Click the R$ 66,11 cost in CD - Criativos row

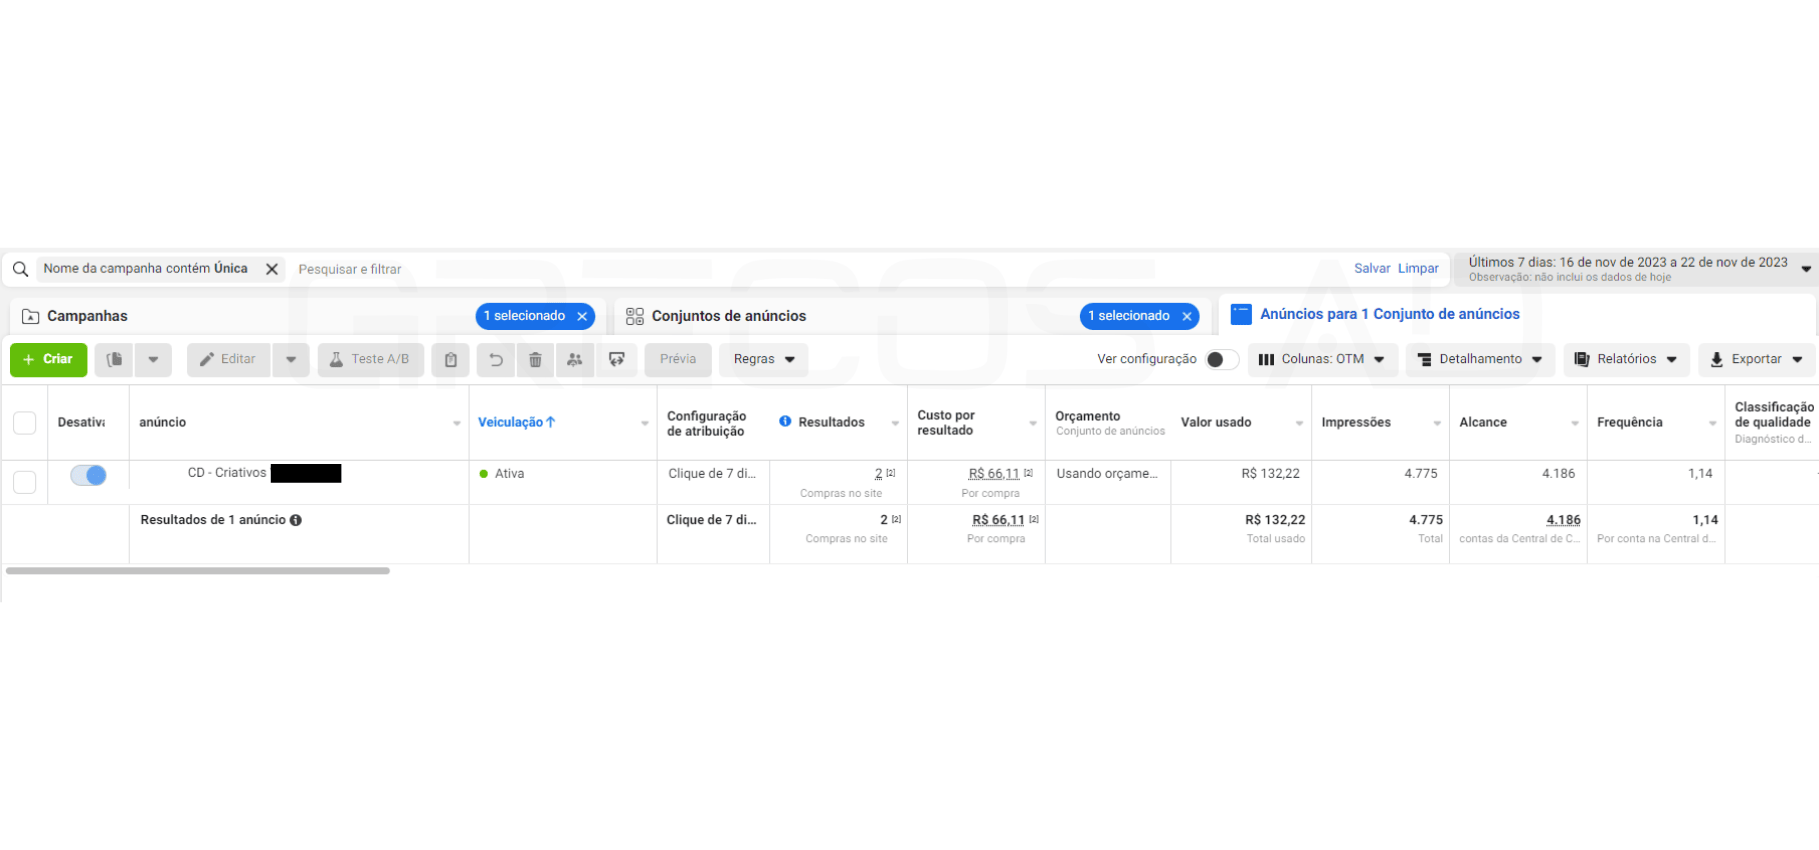tap(994, 474)
